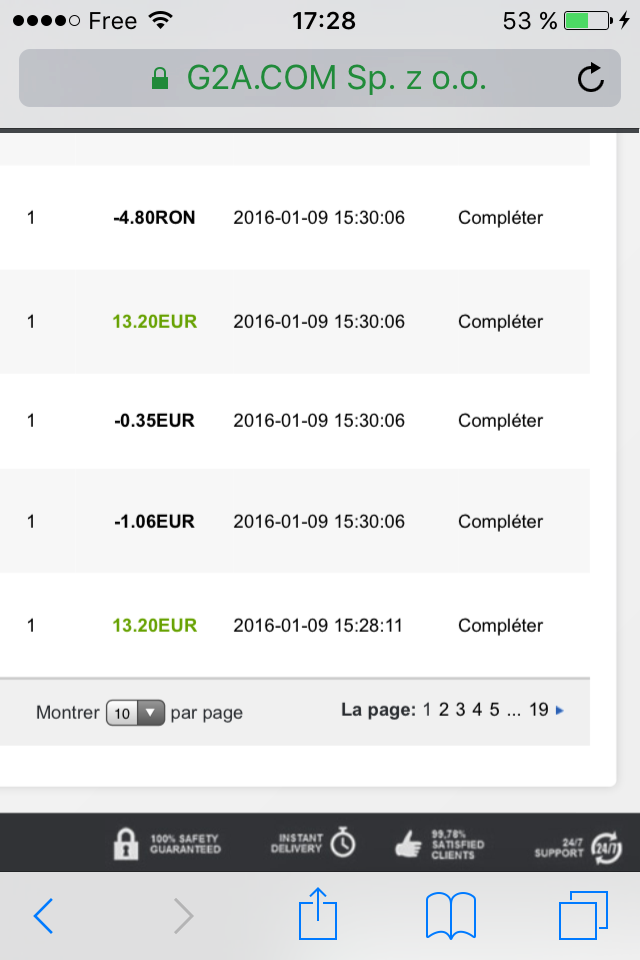The width and height of the screenshot is (640, 960).
Task: Tap the Safari reload page icon
Action: [x=591, y=78]
